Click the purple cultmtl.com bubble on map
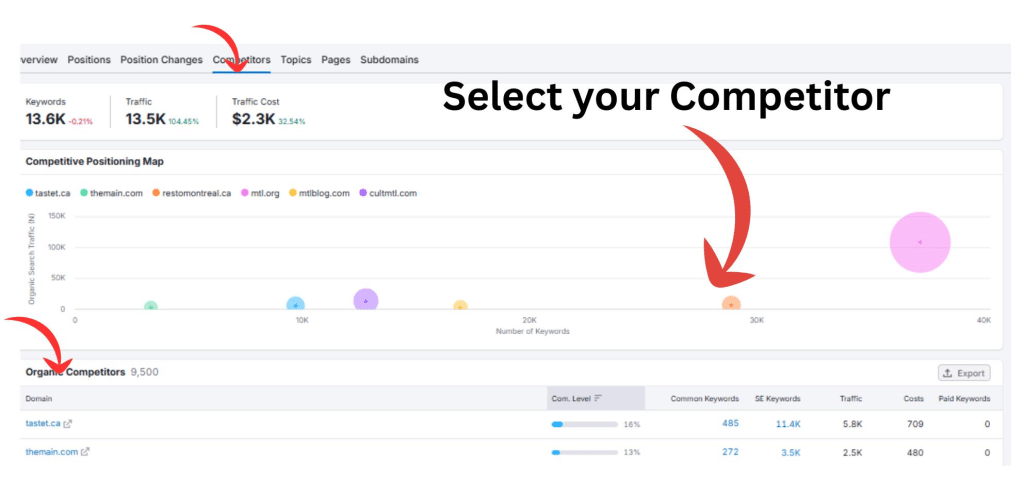The height and width of the screenshot is (493, 1024). pyautogui.click(x=366, y=300)
